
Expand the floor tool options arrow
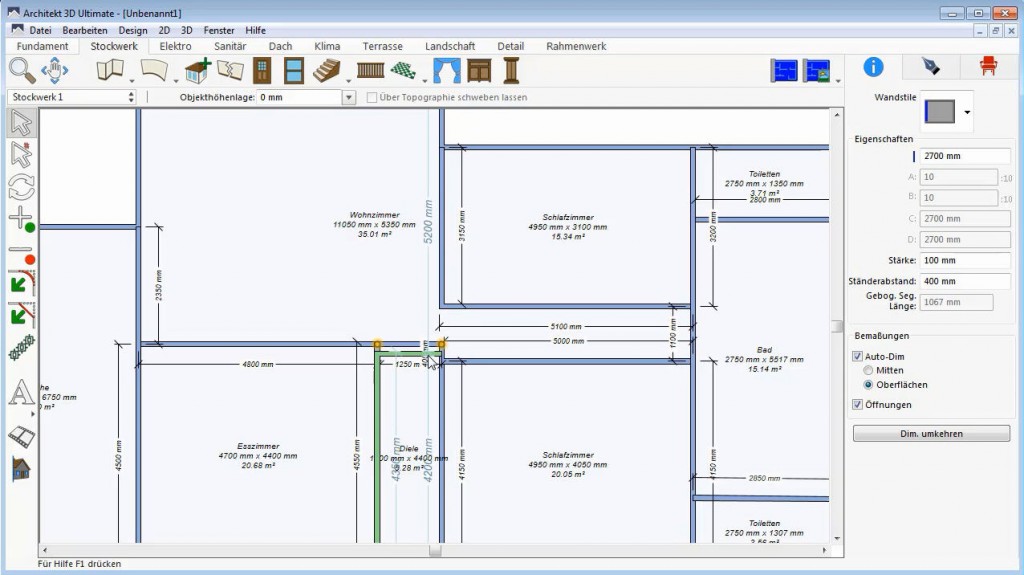point(424,81)
